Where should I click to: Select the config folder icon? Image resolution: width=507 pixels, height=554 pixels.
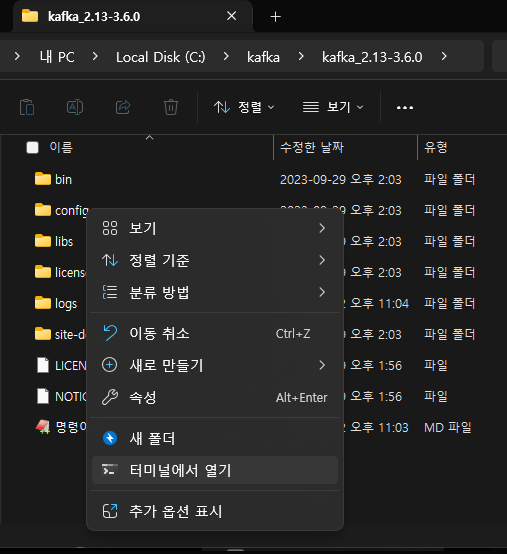tap(43, 210)
